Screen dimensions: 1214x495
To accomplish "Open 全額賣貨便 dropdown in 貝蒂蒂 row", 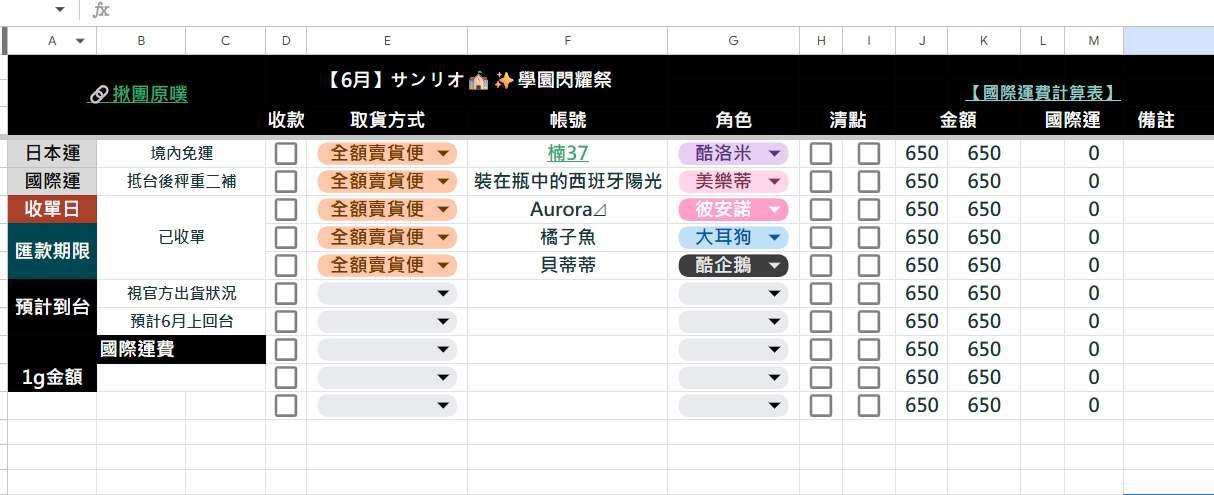I will tap(387, 265).
